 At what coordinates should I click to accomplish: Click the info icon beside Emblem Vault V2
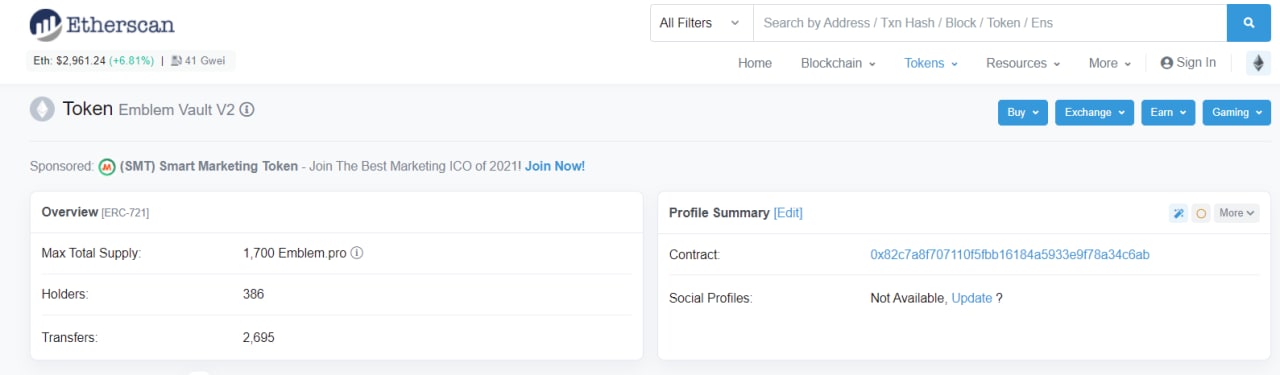coord(247,110)
